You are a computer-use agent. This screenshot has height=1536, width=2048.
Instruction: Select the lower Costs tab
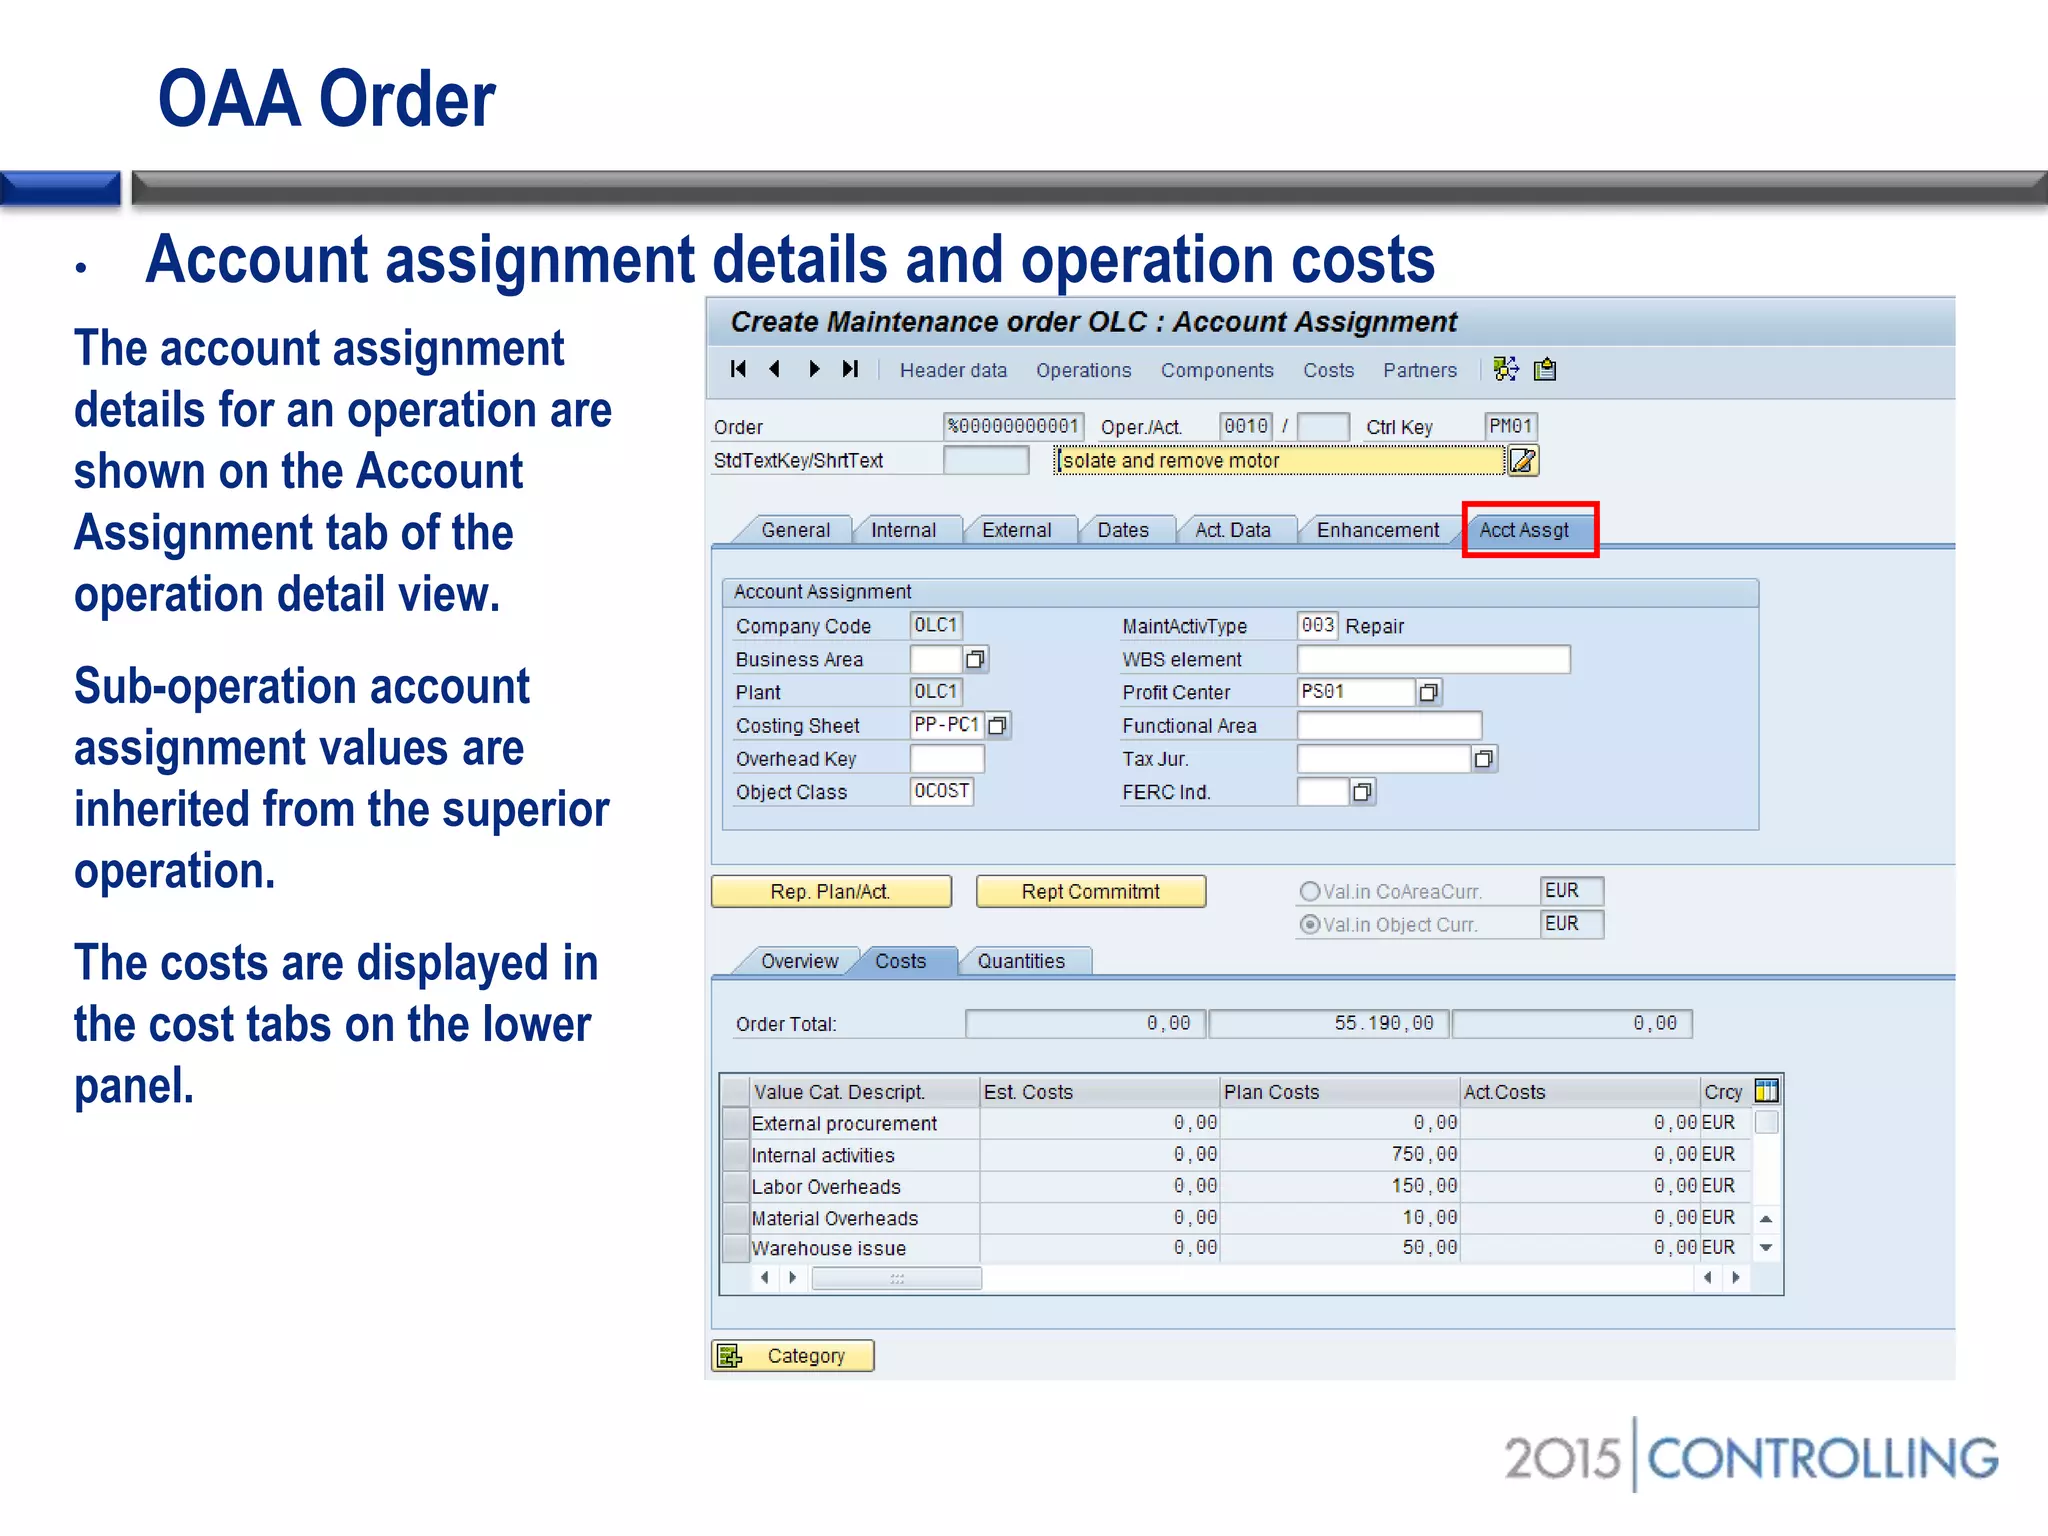point(901,961)
